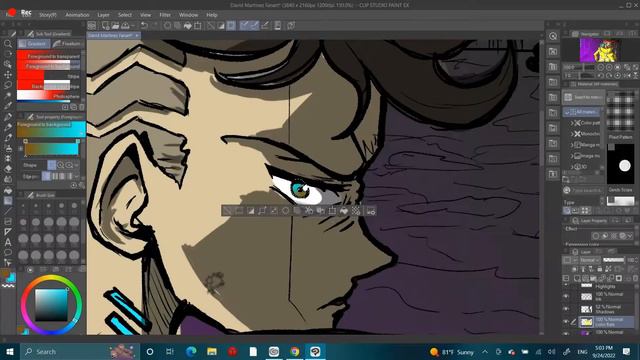Image resolution: width=640 pixels, height=360 pixels.
Task: Click the New canvas icon in command bar
Action: 106,26
